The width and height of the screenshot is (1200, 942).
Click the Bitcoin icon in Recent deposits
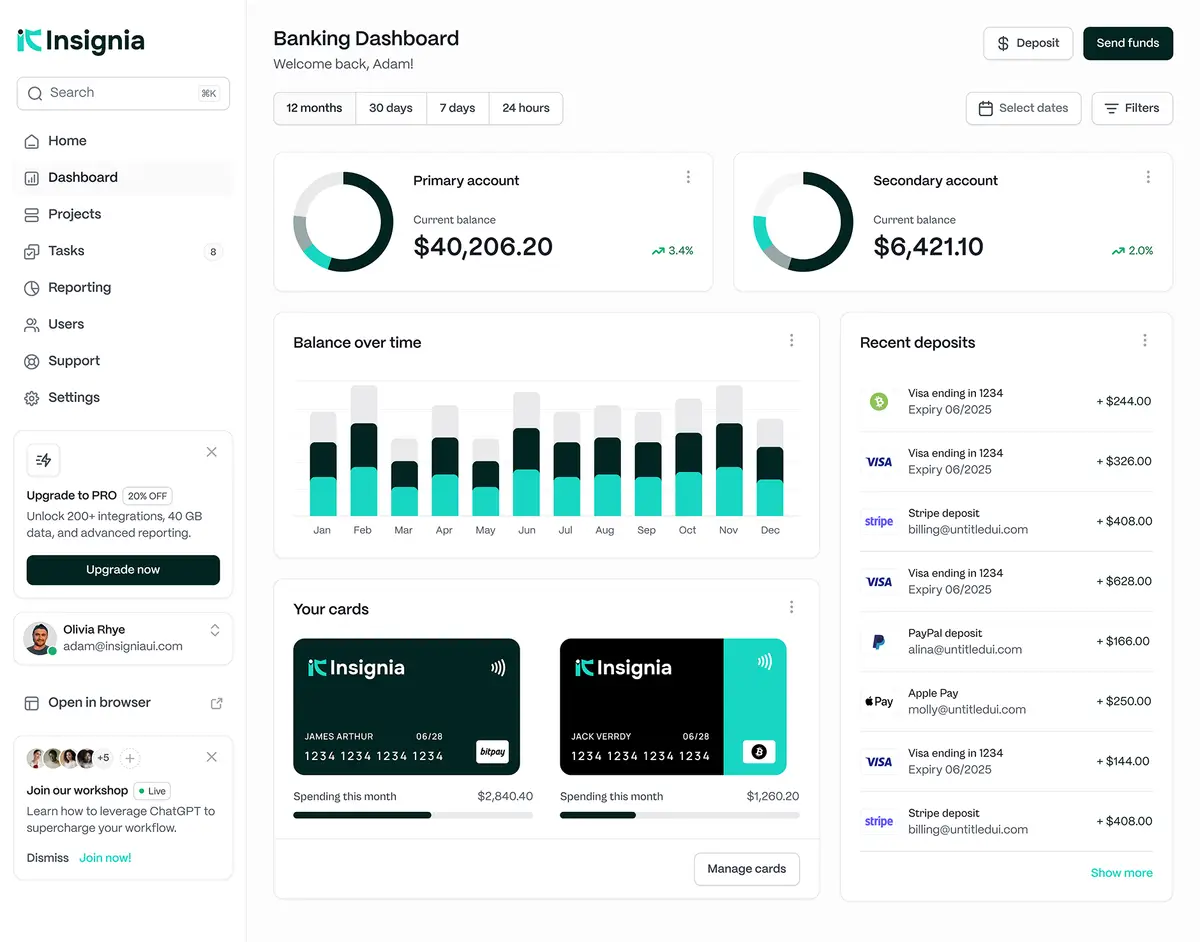[x=878, y=402]
